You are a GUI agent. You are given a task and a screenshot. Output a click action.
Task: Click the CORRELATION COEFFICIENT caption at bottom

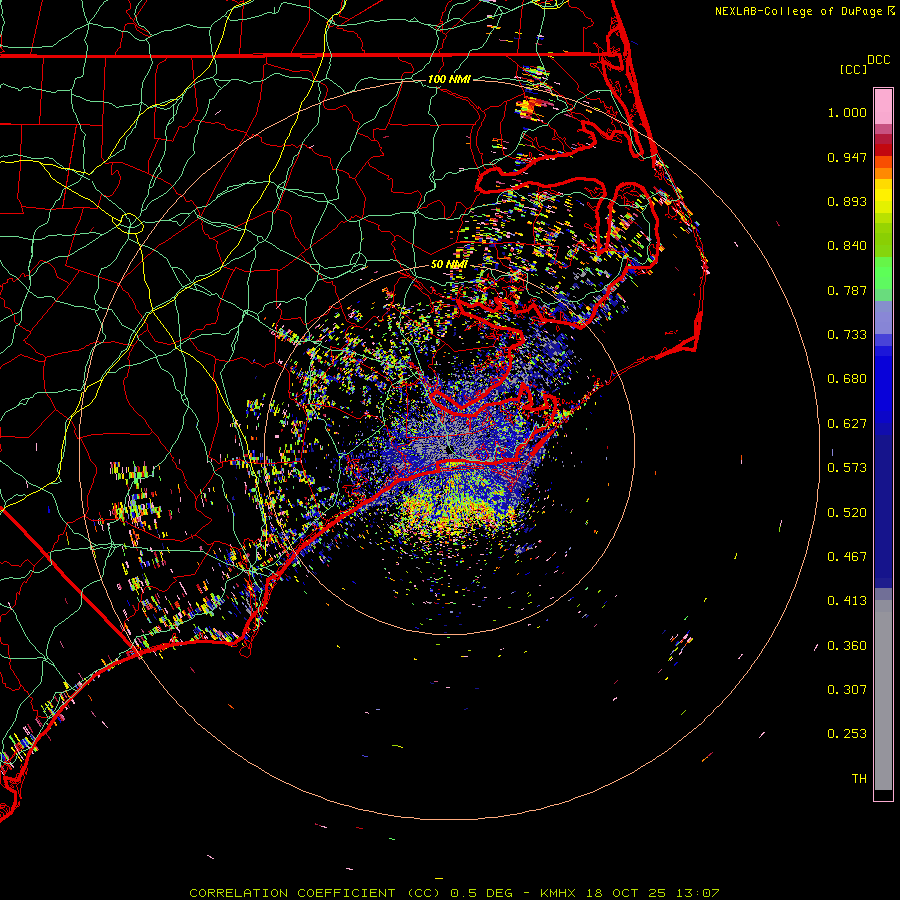tap(454, 893)
